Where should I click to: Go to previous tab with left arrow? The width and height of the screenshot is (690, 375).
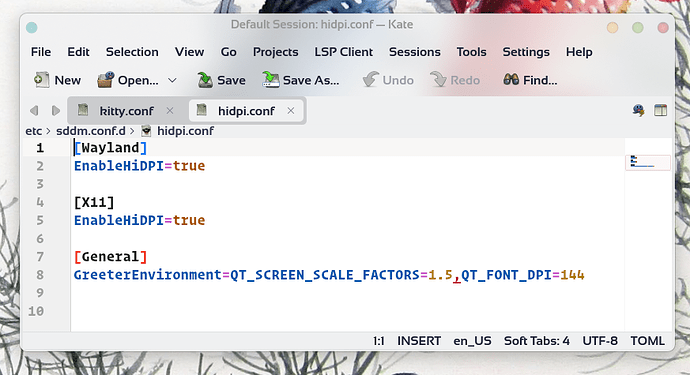tap(34, 110)
